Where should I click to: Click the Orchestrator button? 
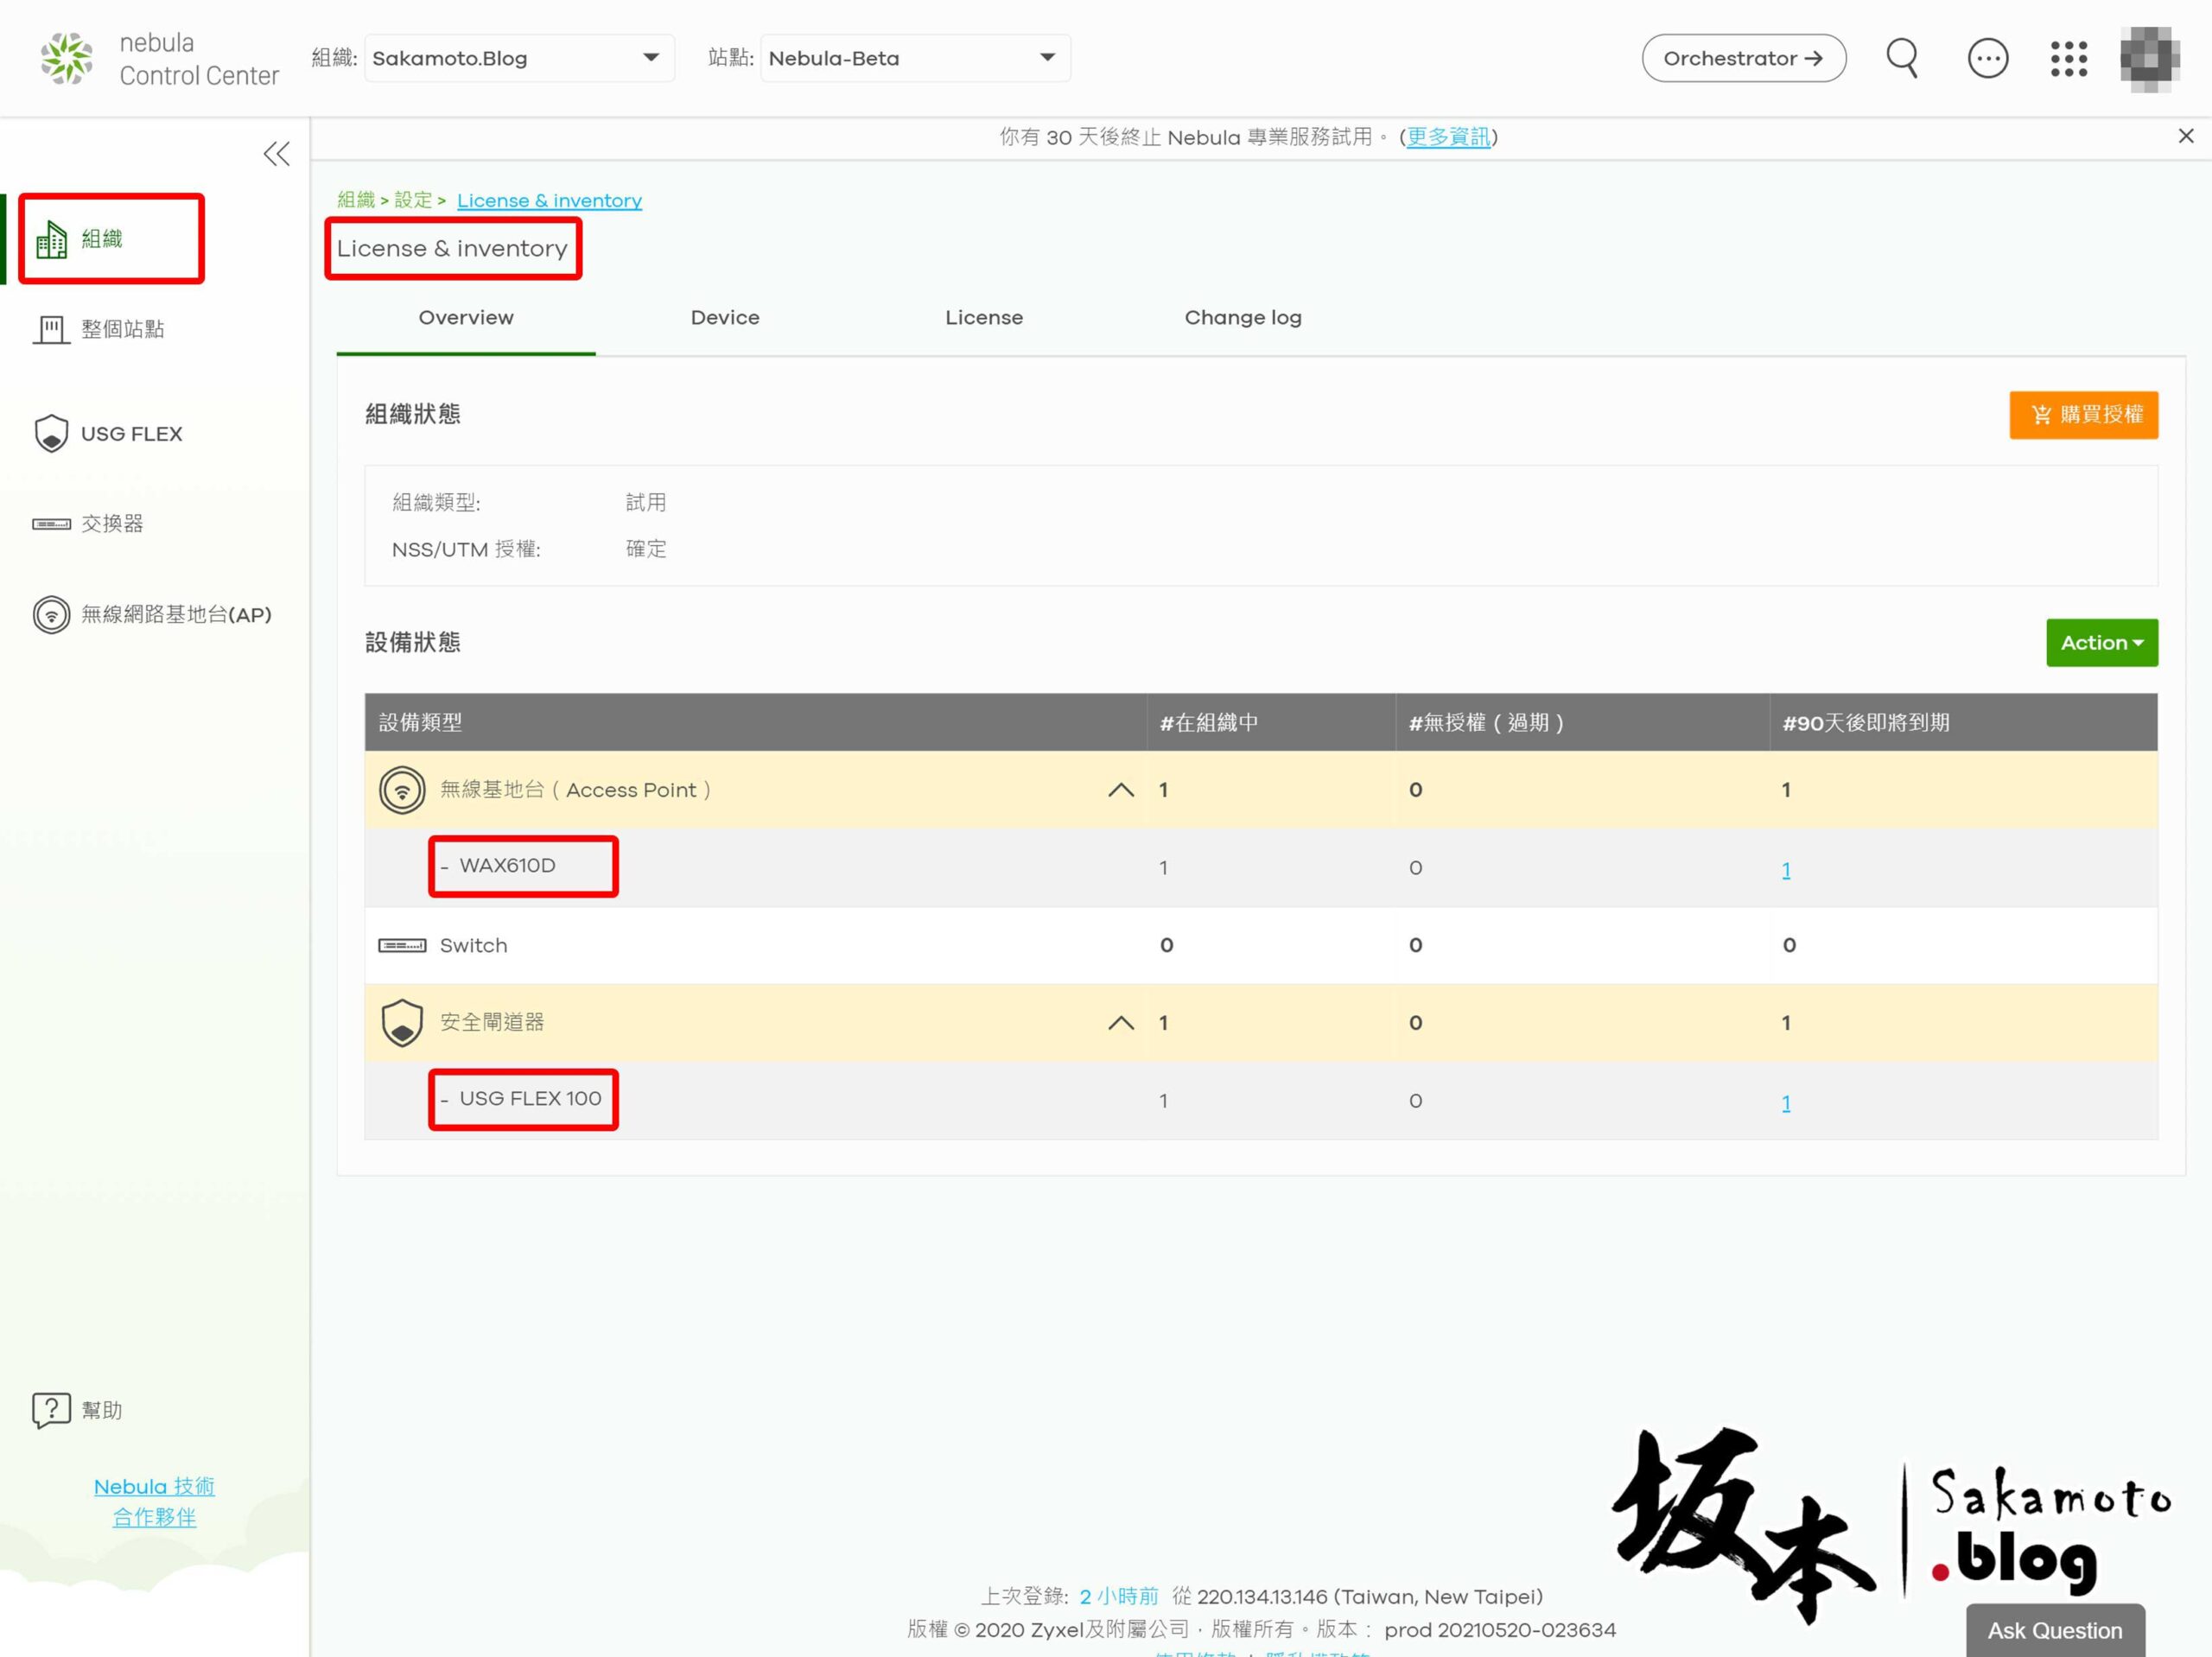pos(1744,58)
